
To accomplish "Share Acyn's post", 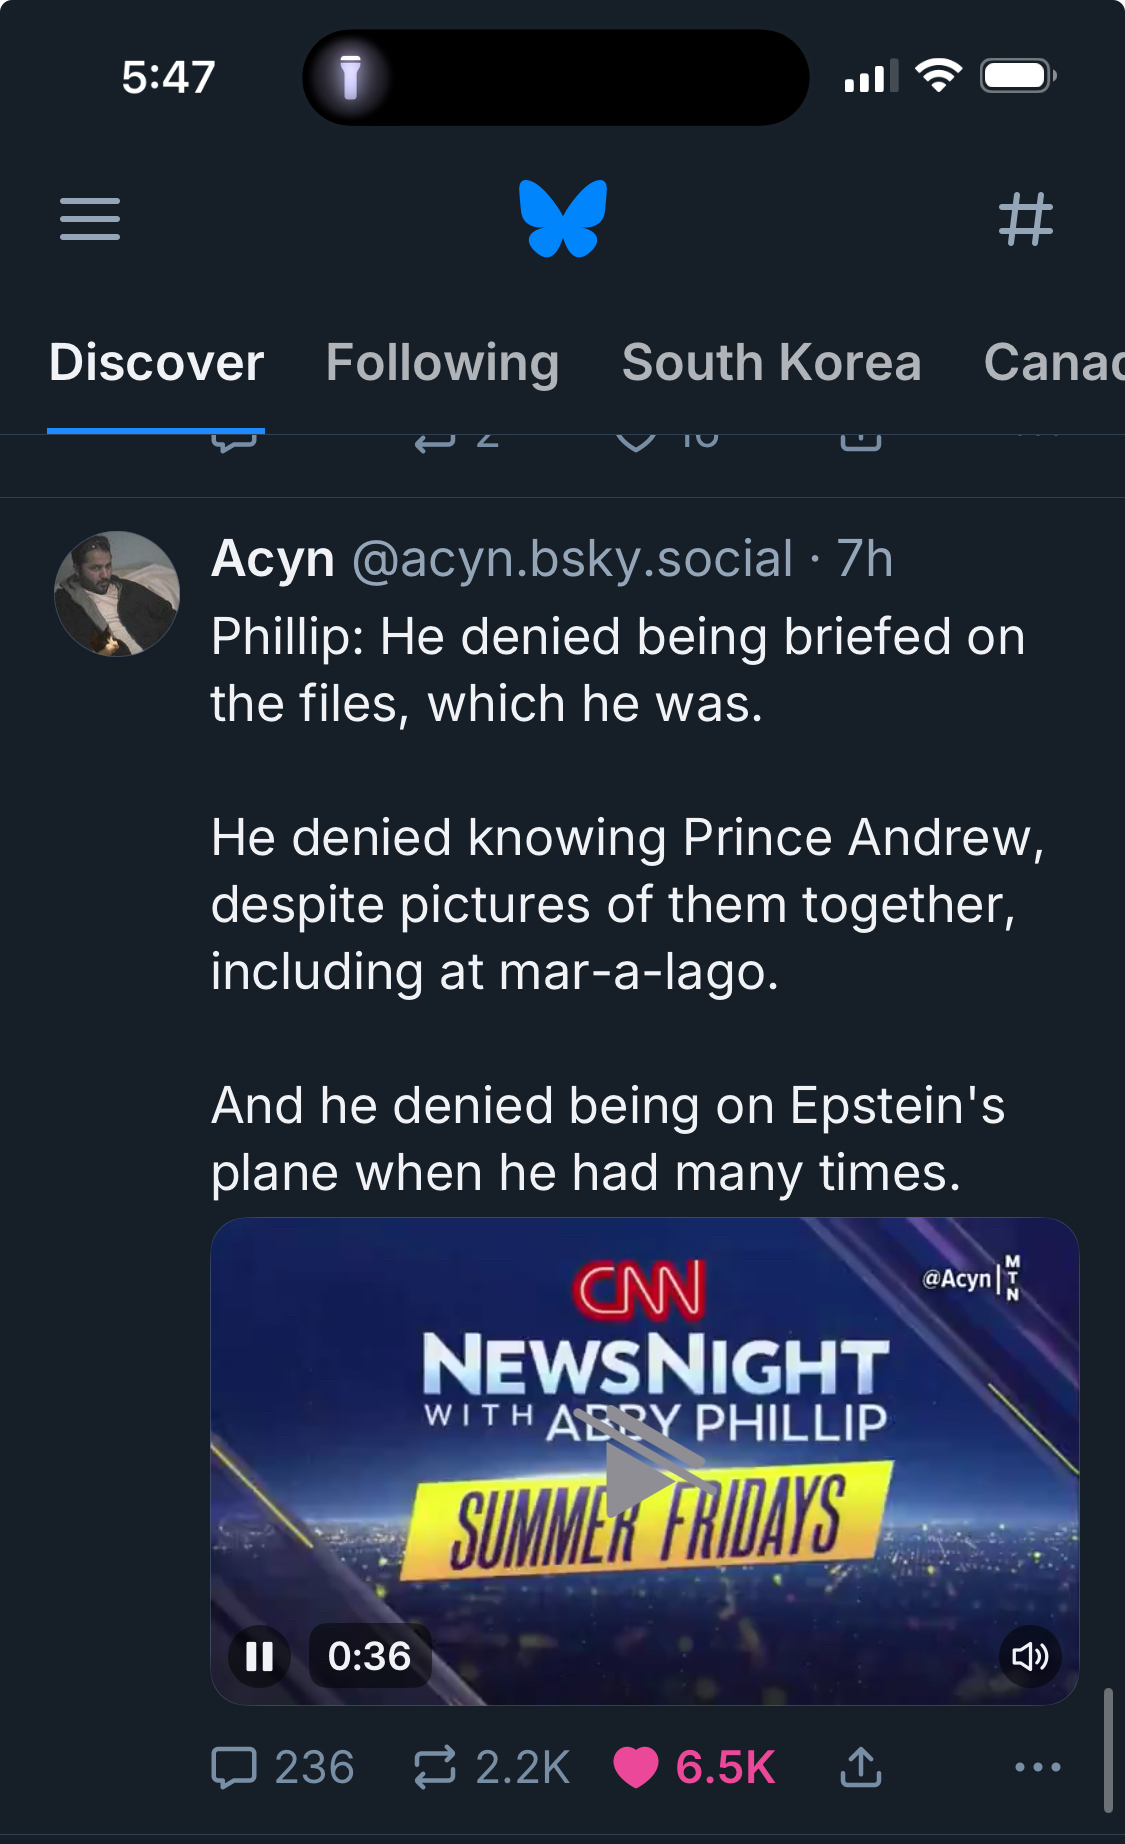I will pyautogui.click(x=860, y=1767).
